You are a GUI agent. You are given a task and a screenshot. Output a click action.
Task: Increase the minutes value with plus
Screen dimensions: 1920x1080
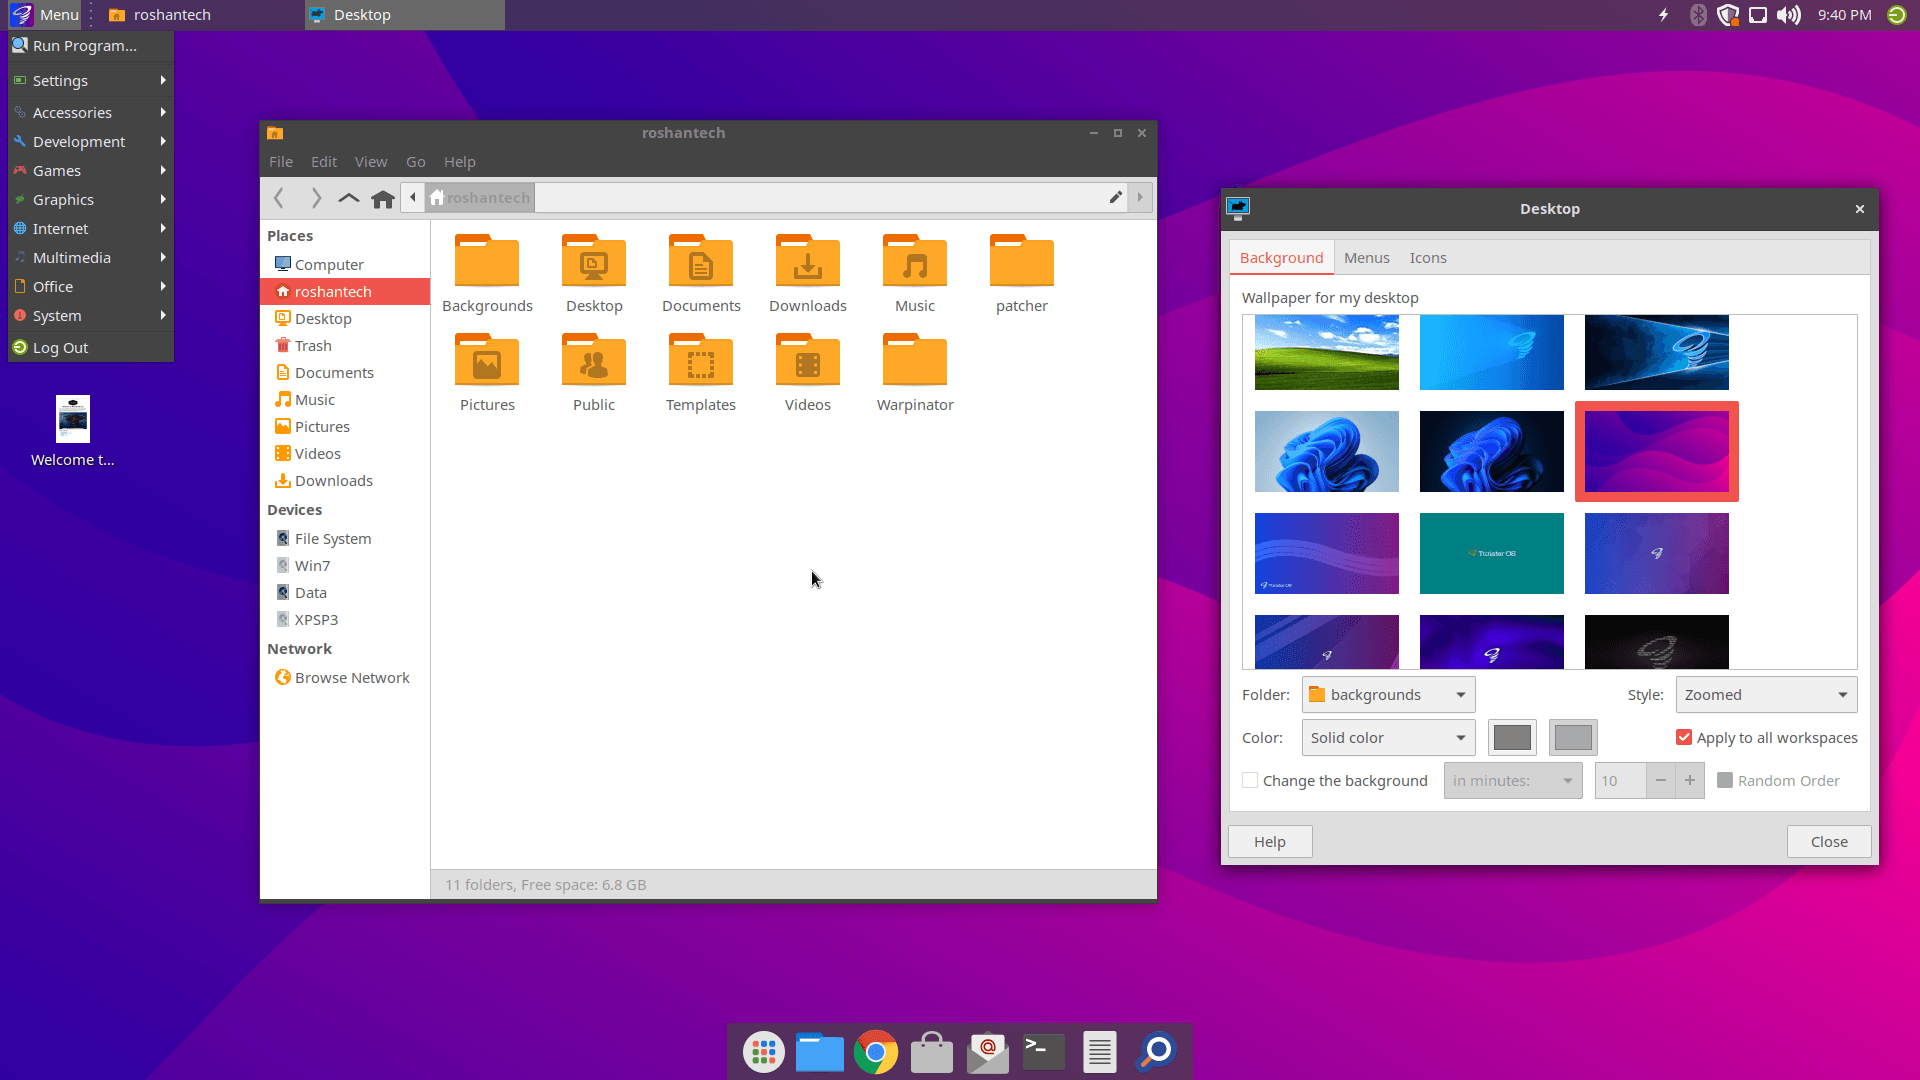1690,781
